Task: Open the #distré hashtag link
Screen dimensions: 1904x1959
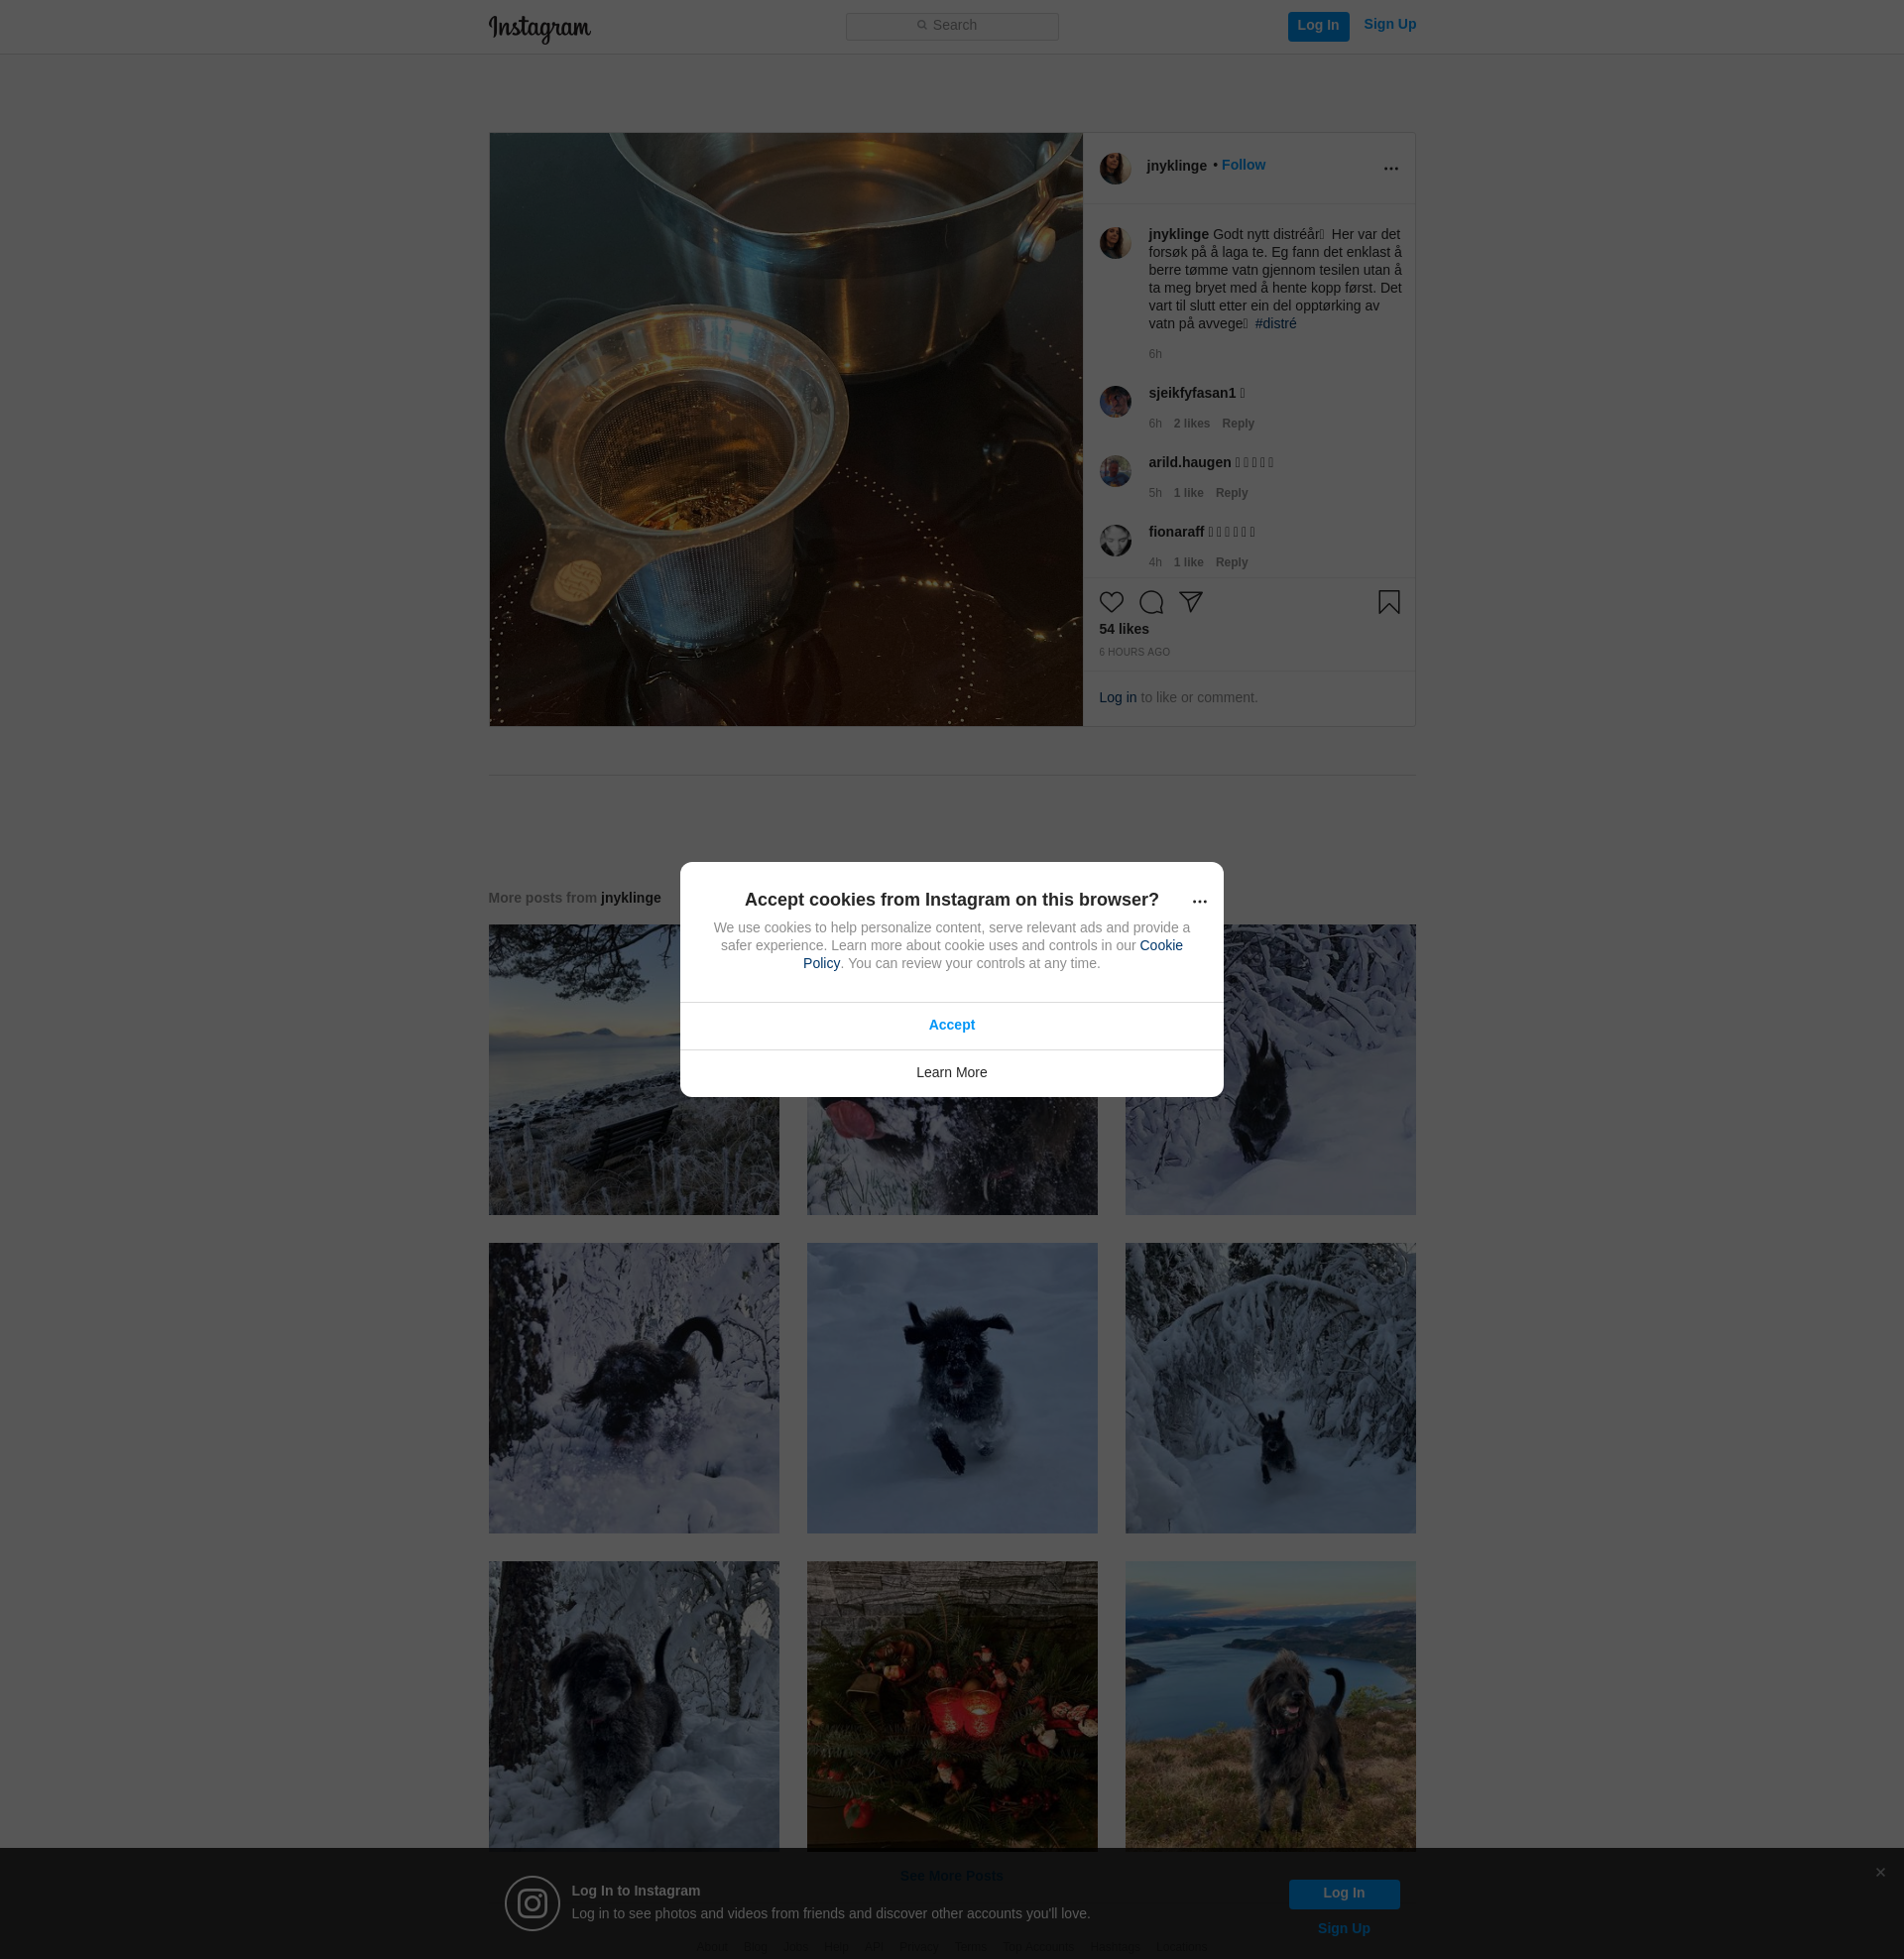Action: (1275, 324)
